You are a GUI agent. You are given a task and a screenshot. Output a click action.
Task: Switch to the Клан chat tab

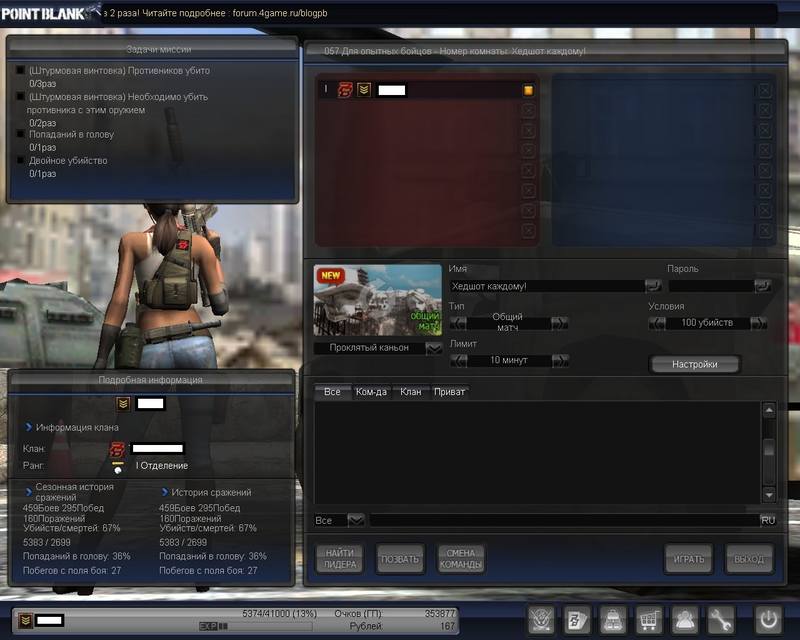click(x=411, y=391)
